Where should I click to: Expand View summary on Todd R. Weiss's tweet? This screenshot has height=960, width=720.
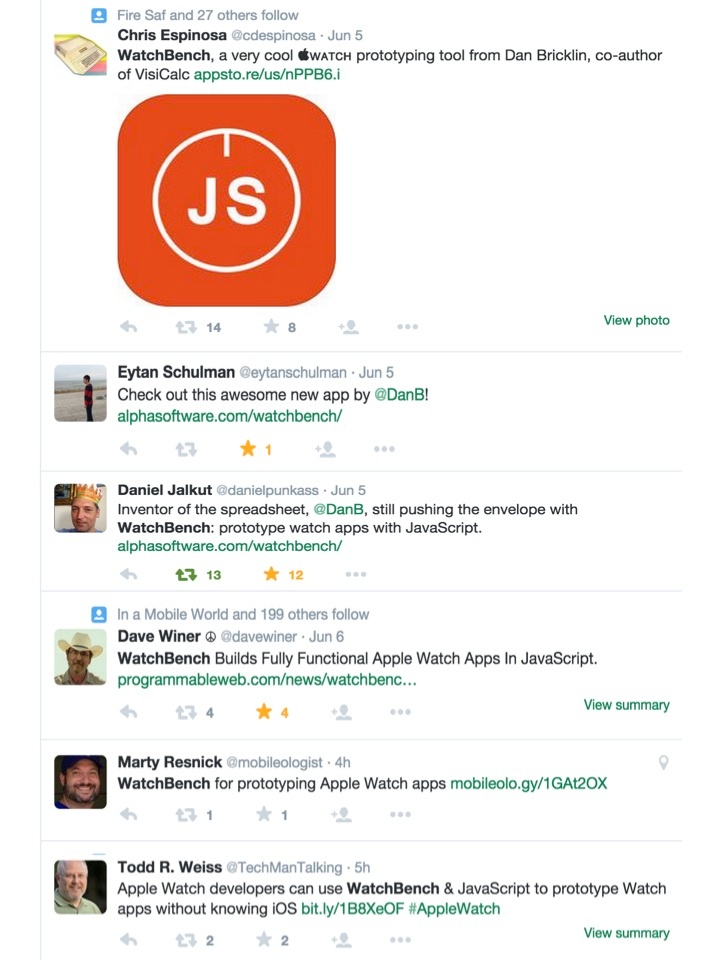tap(626, 933)
